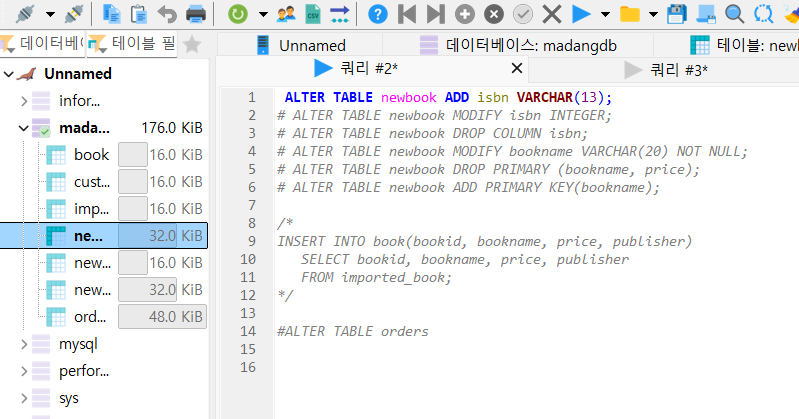Click the commented MODIFY isbn INTEGER line
The width and height of the screenshot is (799, 419).
(444, 115)
